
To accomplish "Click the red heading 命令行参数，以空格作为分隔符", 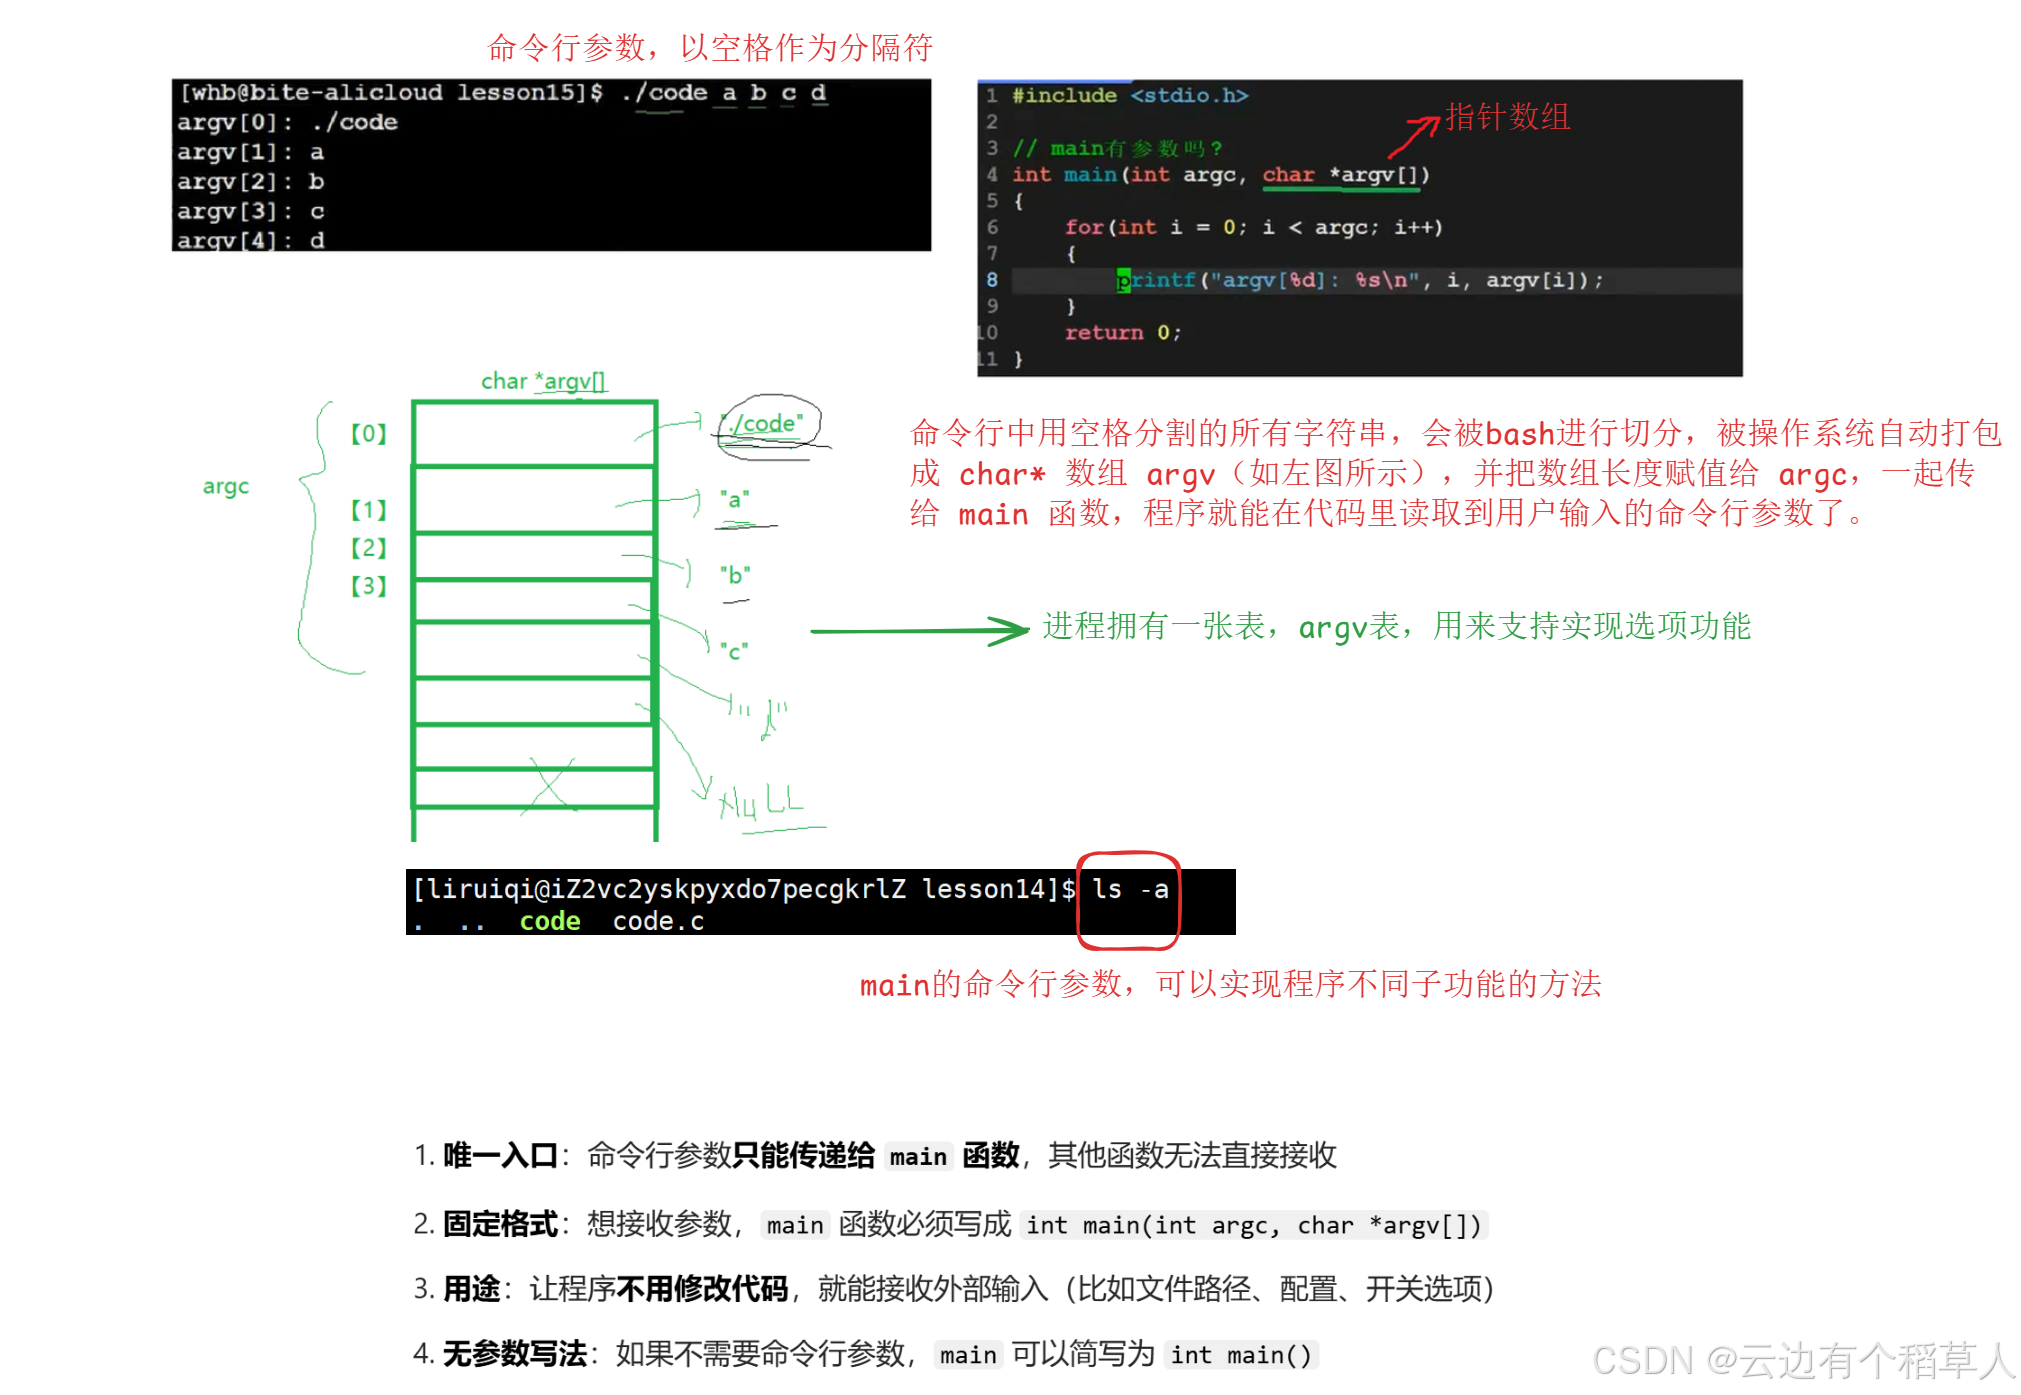I will coord(710,47).
